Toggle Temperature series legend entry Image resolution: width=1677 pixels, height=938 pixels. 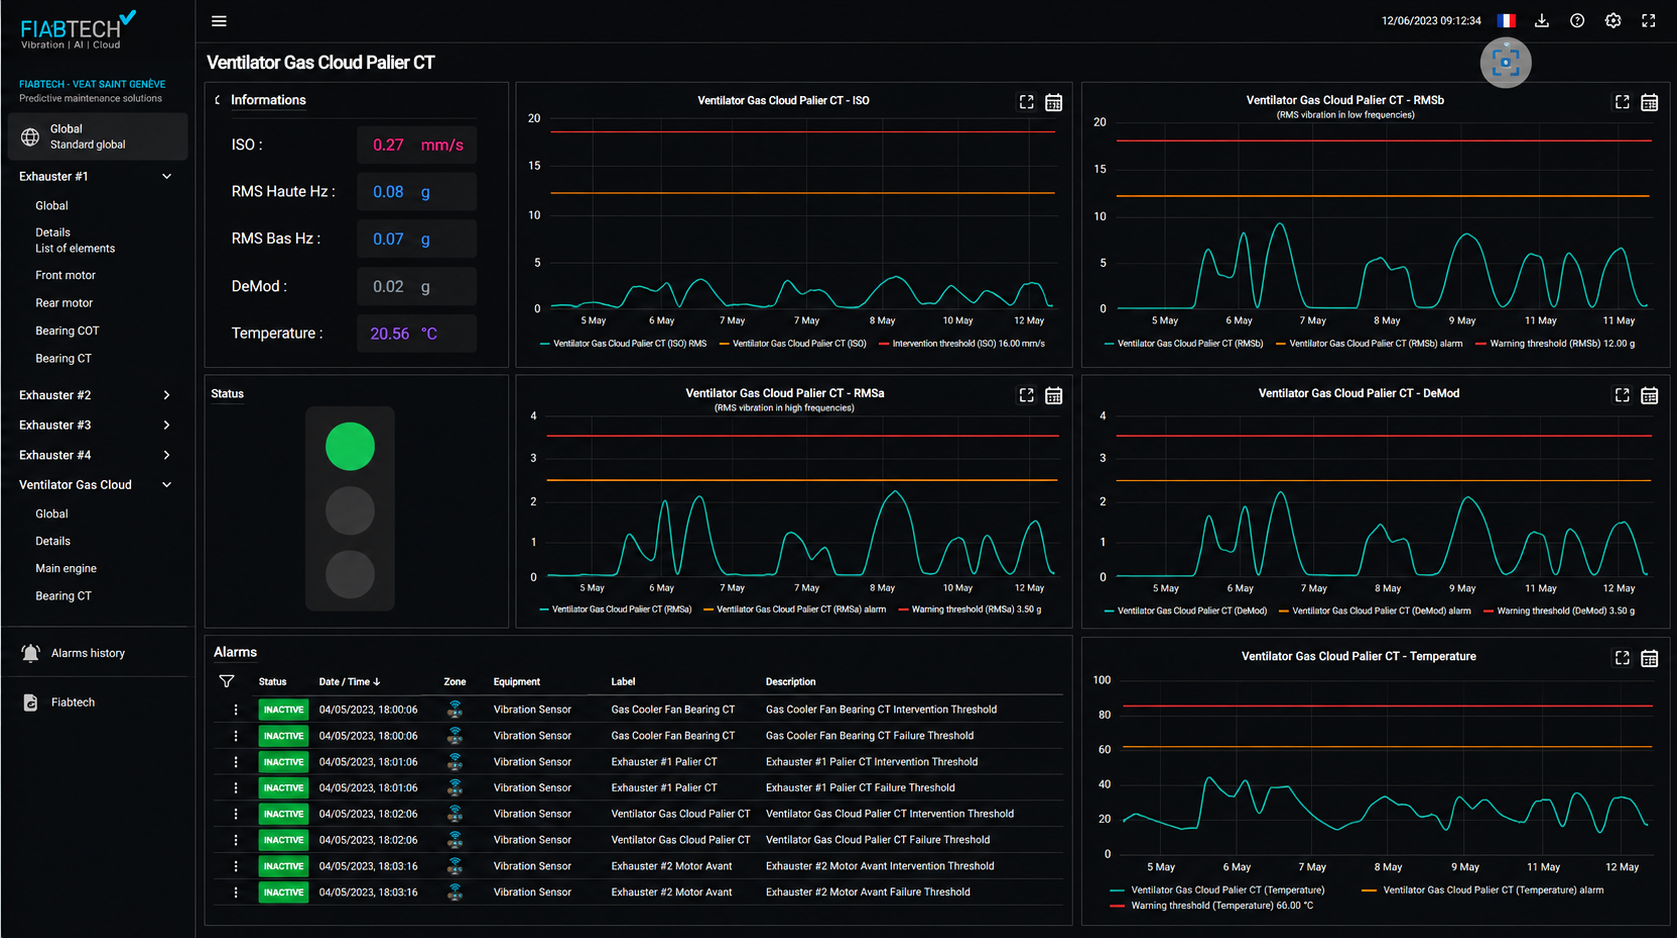coord(1217,890)
